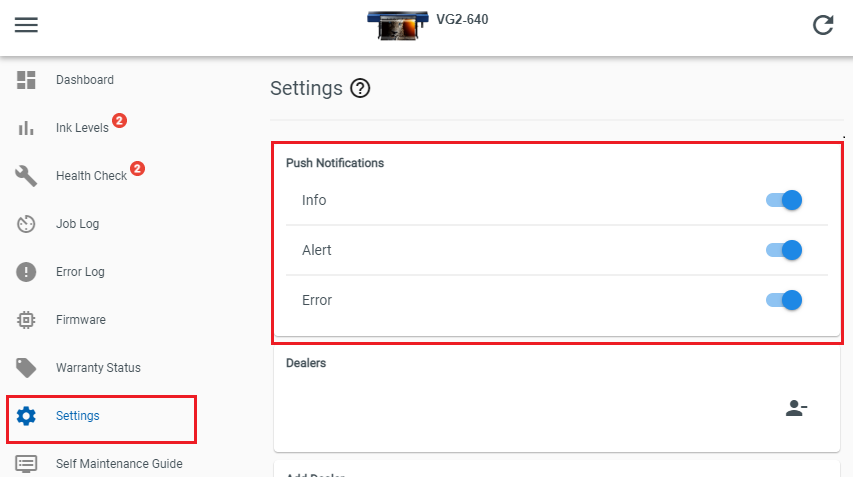Turn off the Alert notification switch

(784, 250)
